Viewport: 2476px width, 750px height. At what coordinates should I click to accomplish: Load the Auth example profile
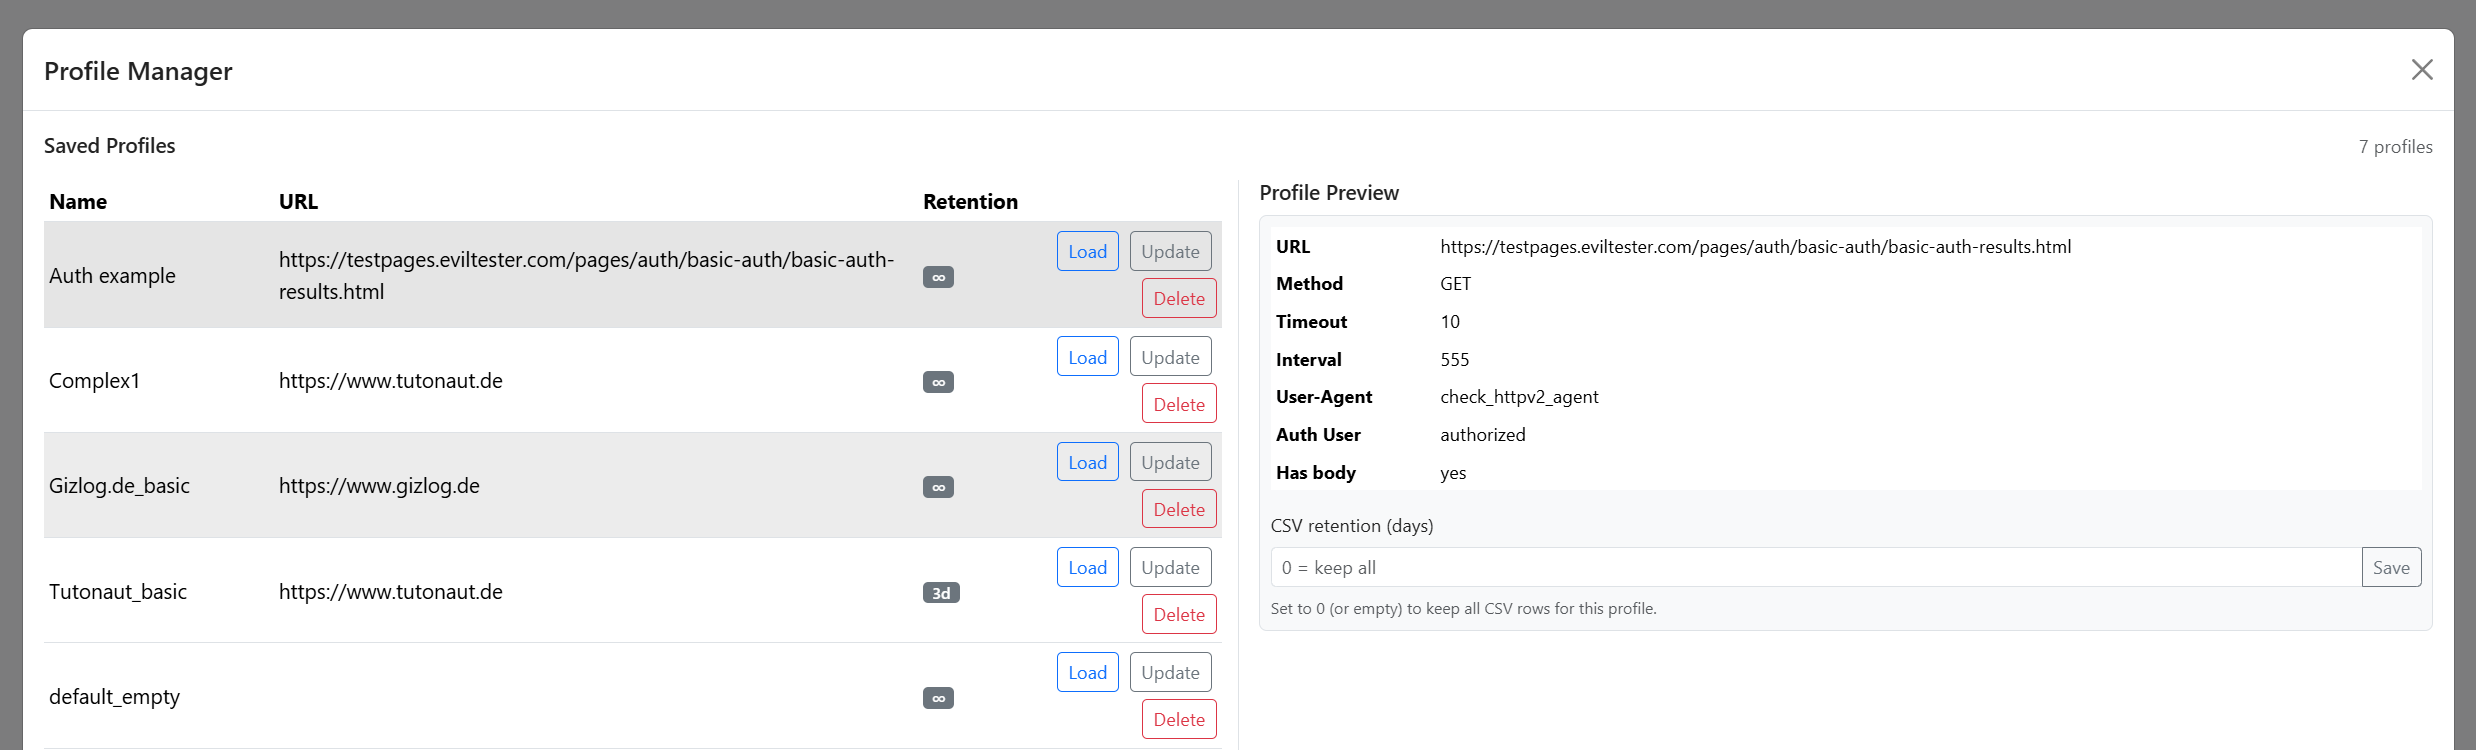pyautogui.click(x=1087, y=251)
